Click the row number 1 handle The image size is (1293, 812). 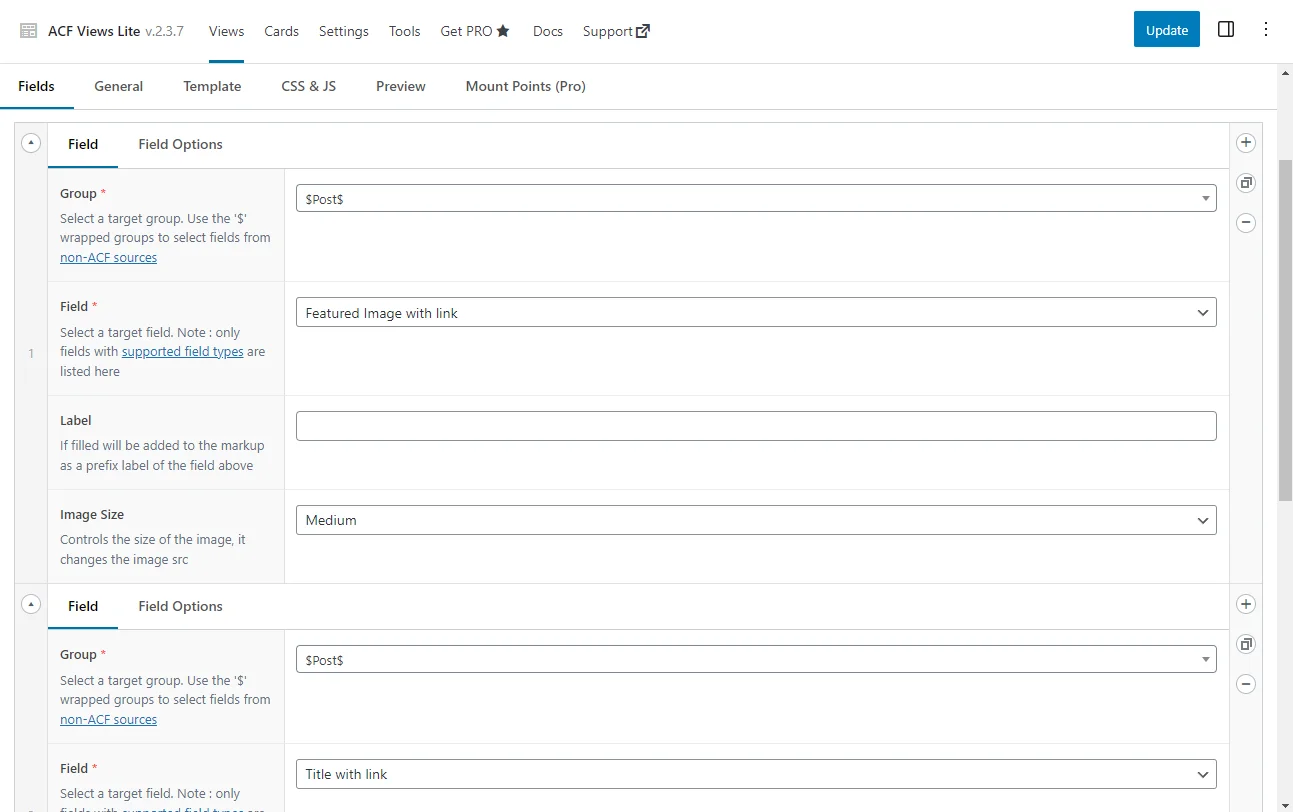tap(31, 353)
